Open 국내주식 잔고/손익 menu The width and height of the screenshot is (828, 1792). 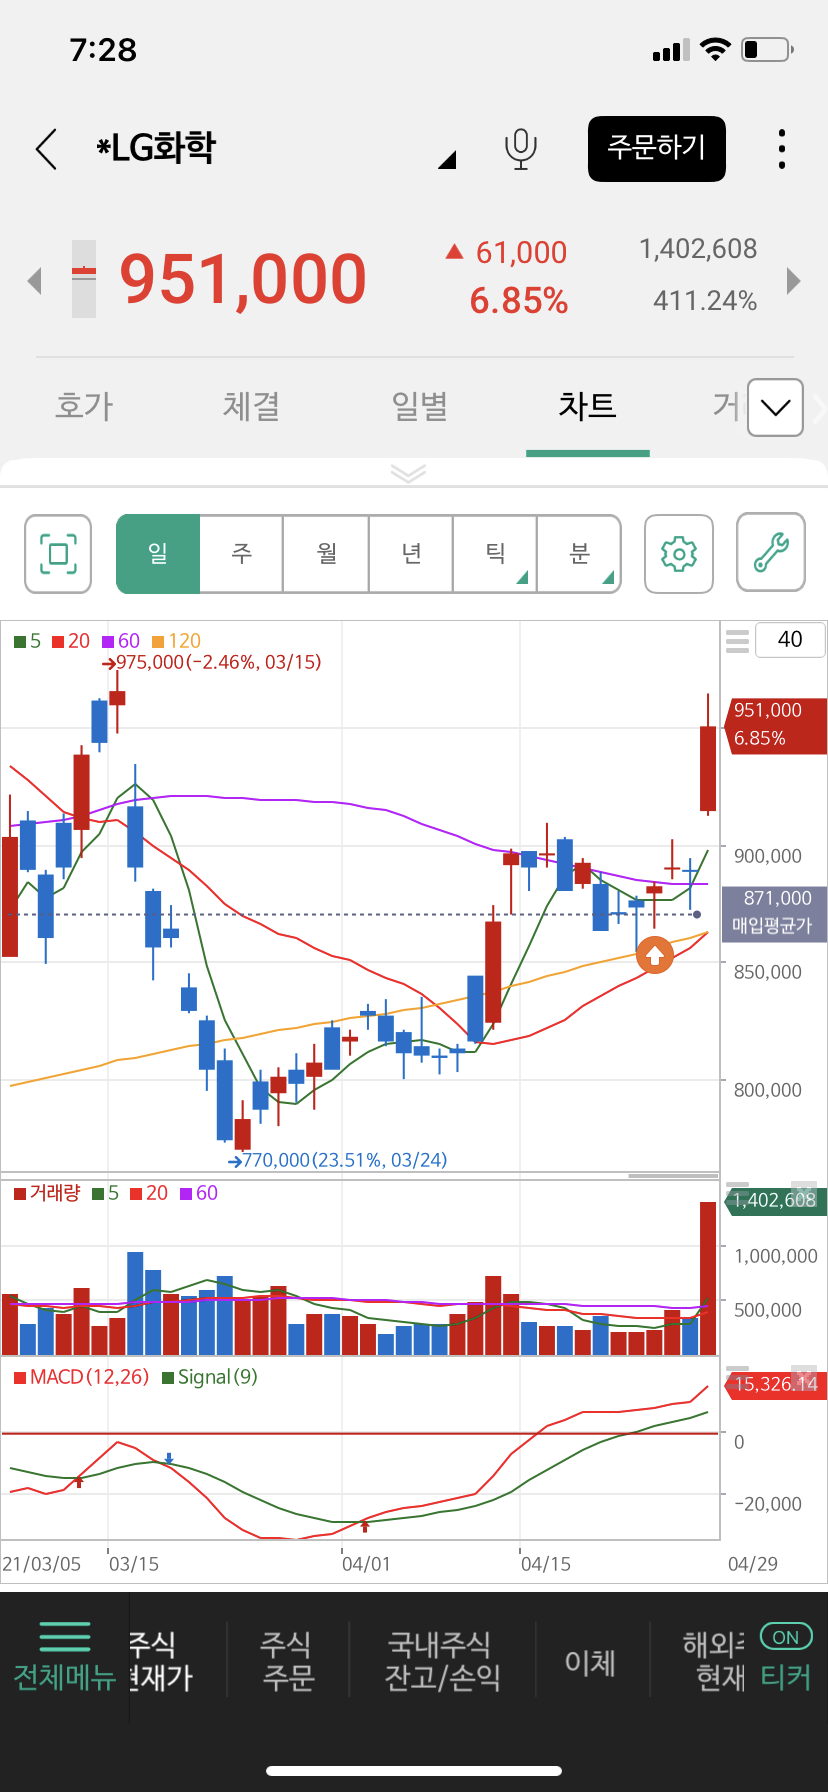click(x=442, y=1661)
